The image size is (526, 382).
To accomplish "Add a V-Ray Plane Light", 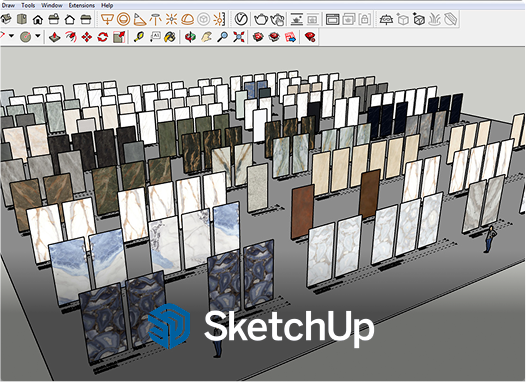I will [x=107, y=19].
